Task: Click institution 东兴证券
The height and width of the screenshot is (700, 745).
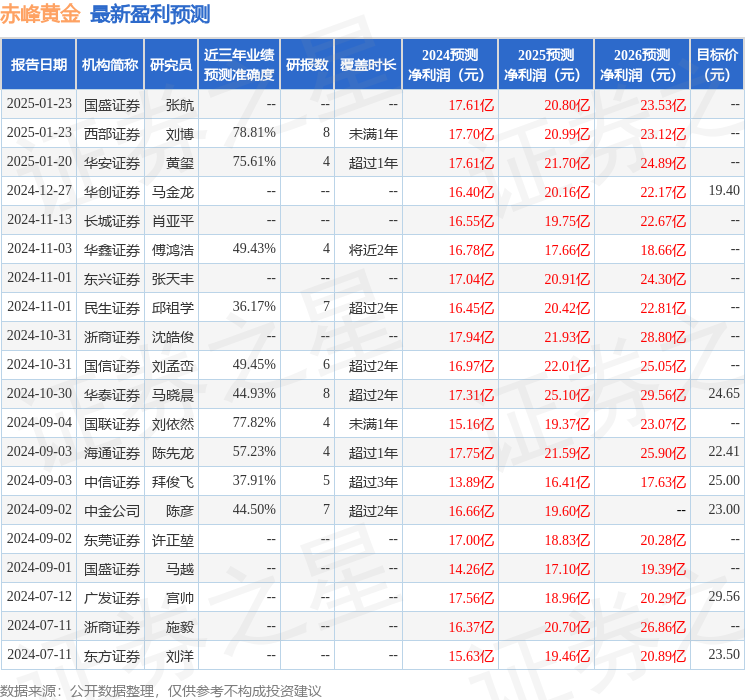Action: pyautogui.click(x=112, y=279)
